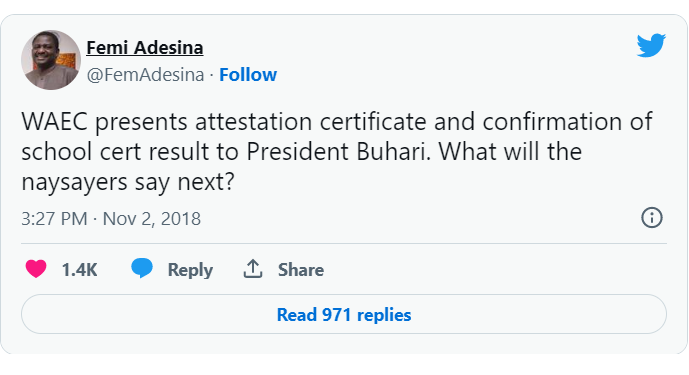Open the Twitter bird logo link
This screenshot has width=689, height=375.
click(651, 45)
